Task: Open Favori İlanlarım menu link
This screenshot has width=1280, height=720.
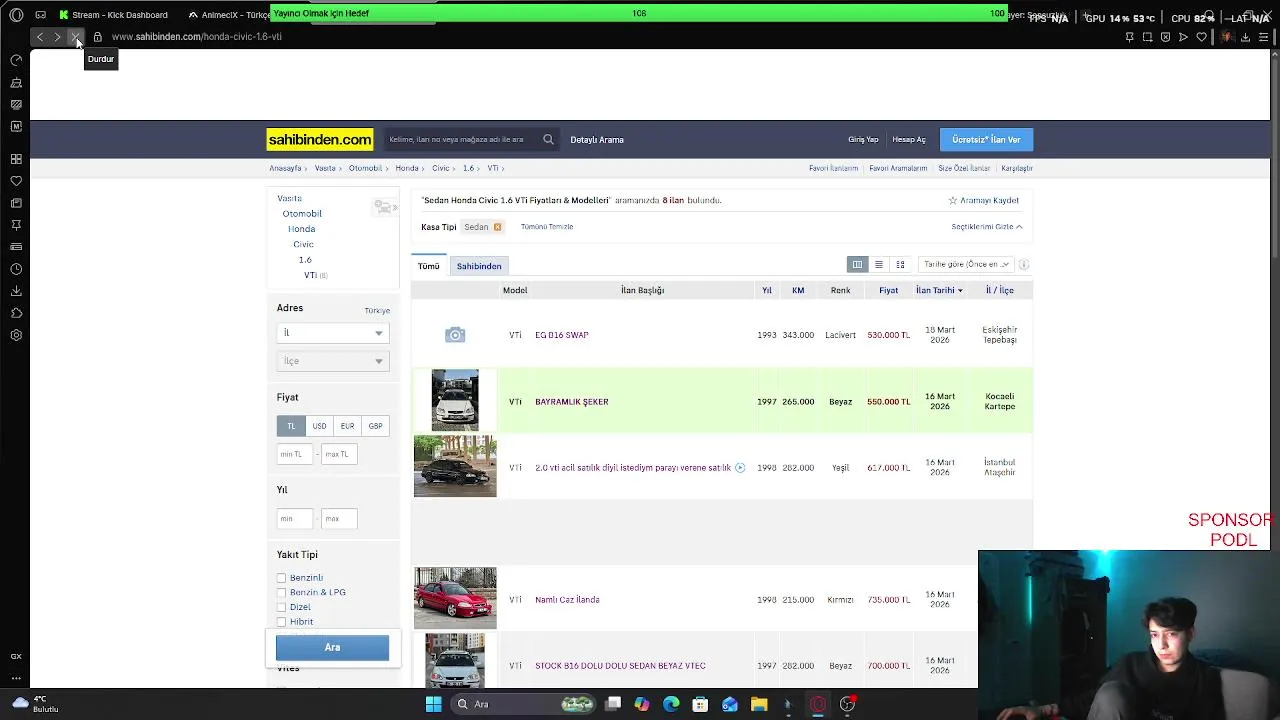Action: click(x=833, y=168)
